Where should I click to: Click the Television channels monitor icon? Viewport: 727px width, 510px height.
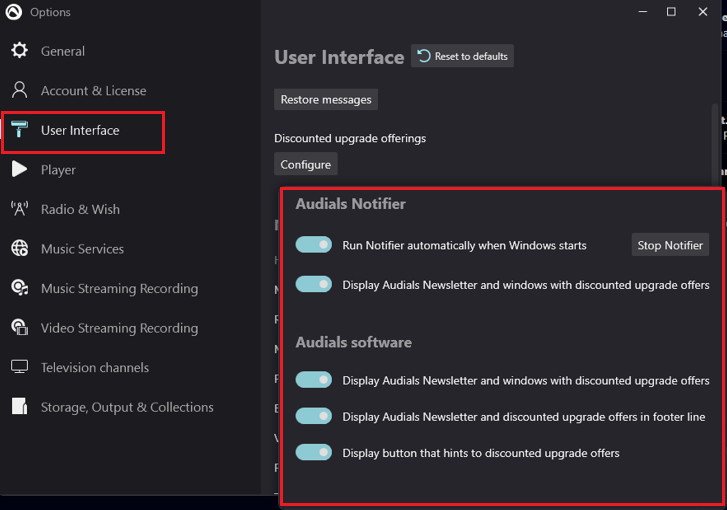pyautogui.click(x=19, y=367)
